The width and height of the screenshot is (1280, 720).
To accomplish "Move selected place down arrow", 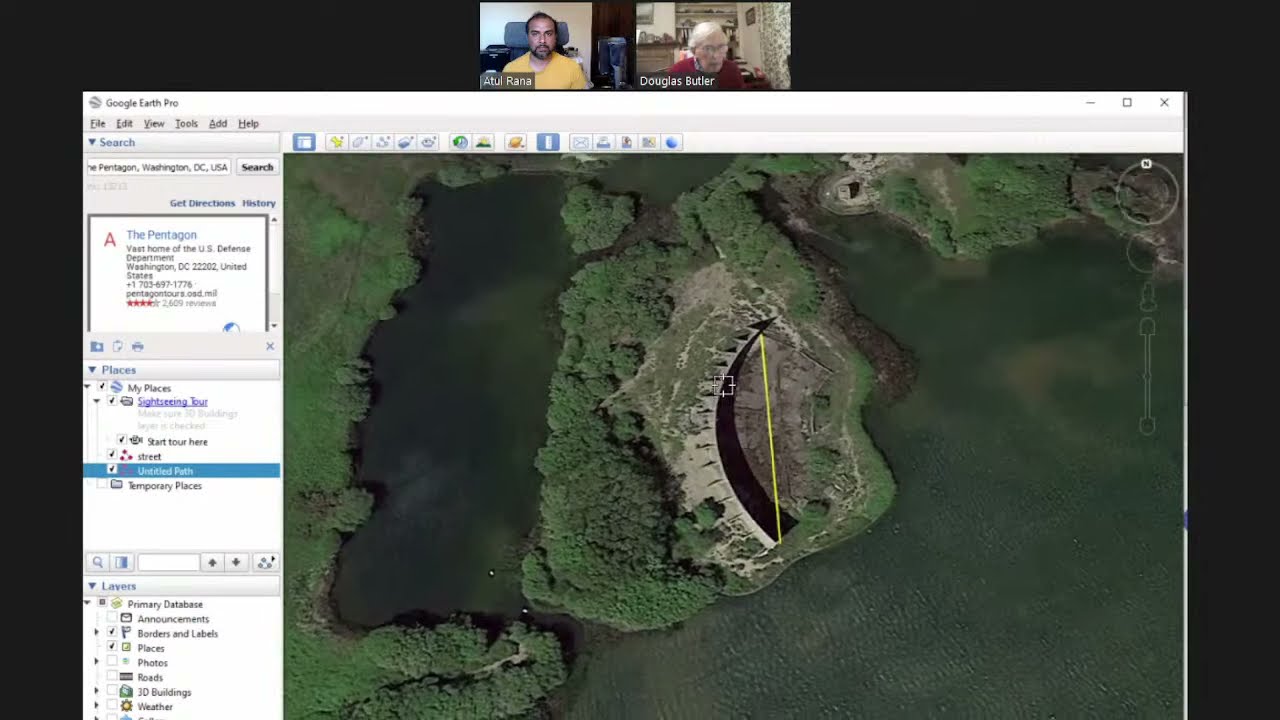I will coord(236,562).
